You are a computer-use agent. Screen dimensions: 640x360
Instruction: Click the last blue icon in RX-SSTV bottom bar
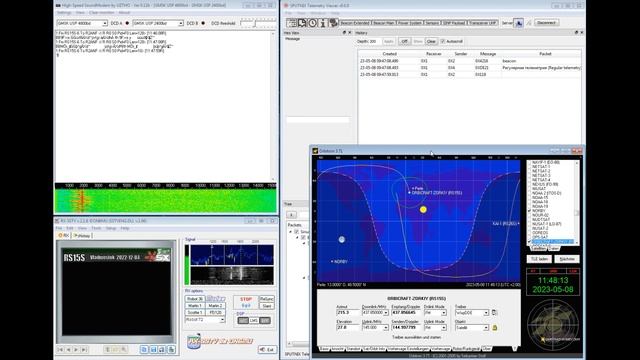[x=171, y=350]
